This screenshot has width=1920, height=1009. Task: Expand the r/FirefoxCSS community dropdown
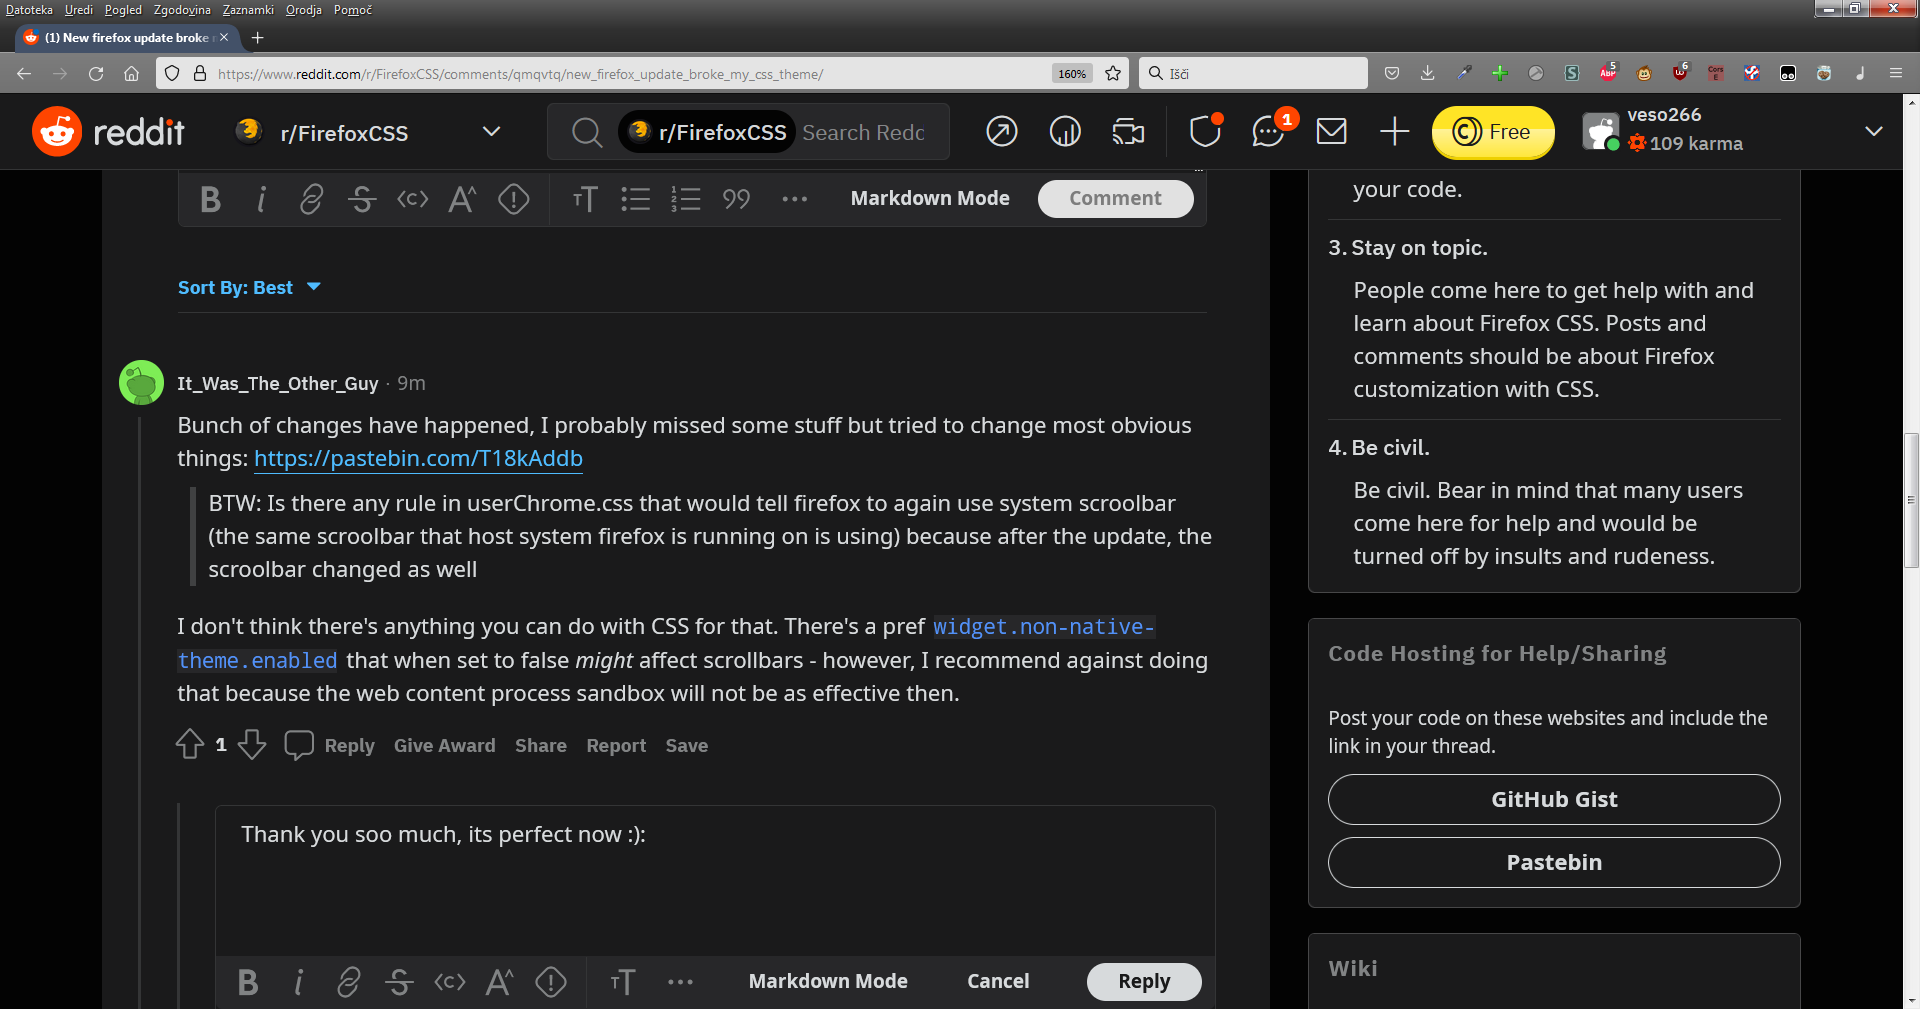[491, 131]
